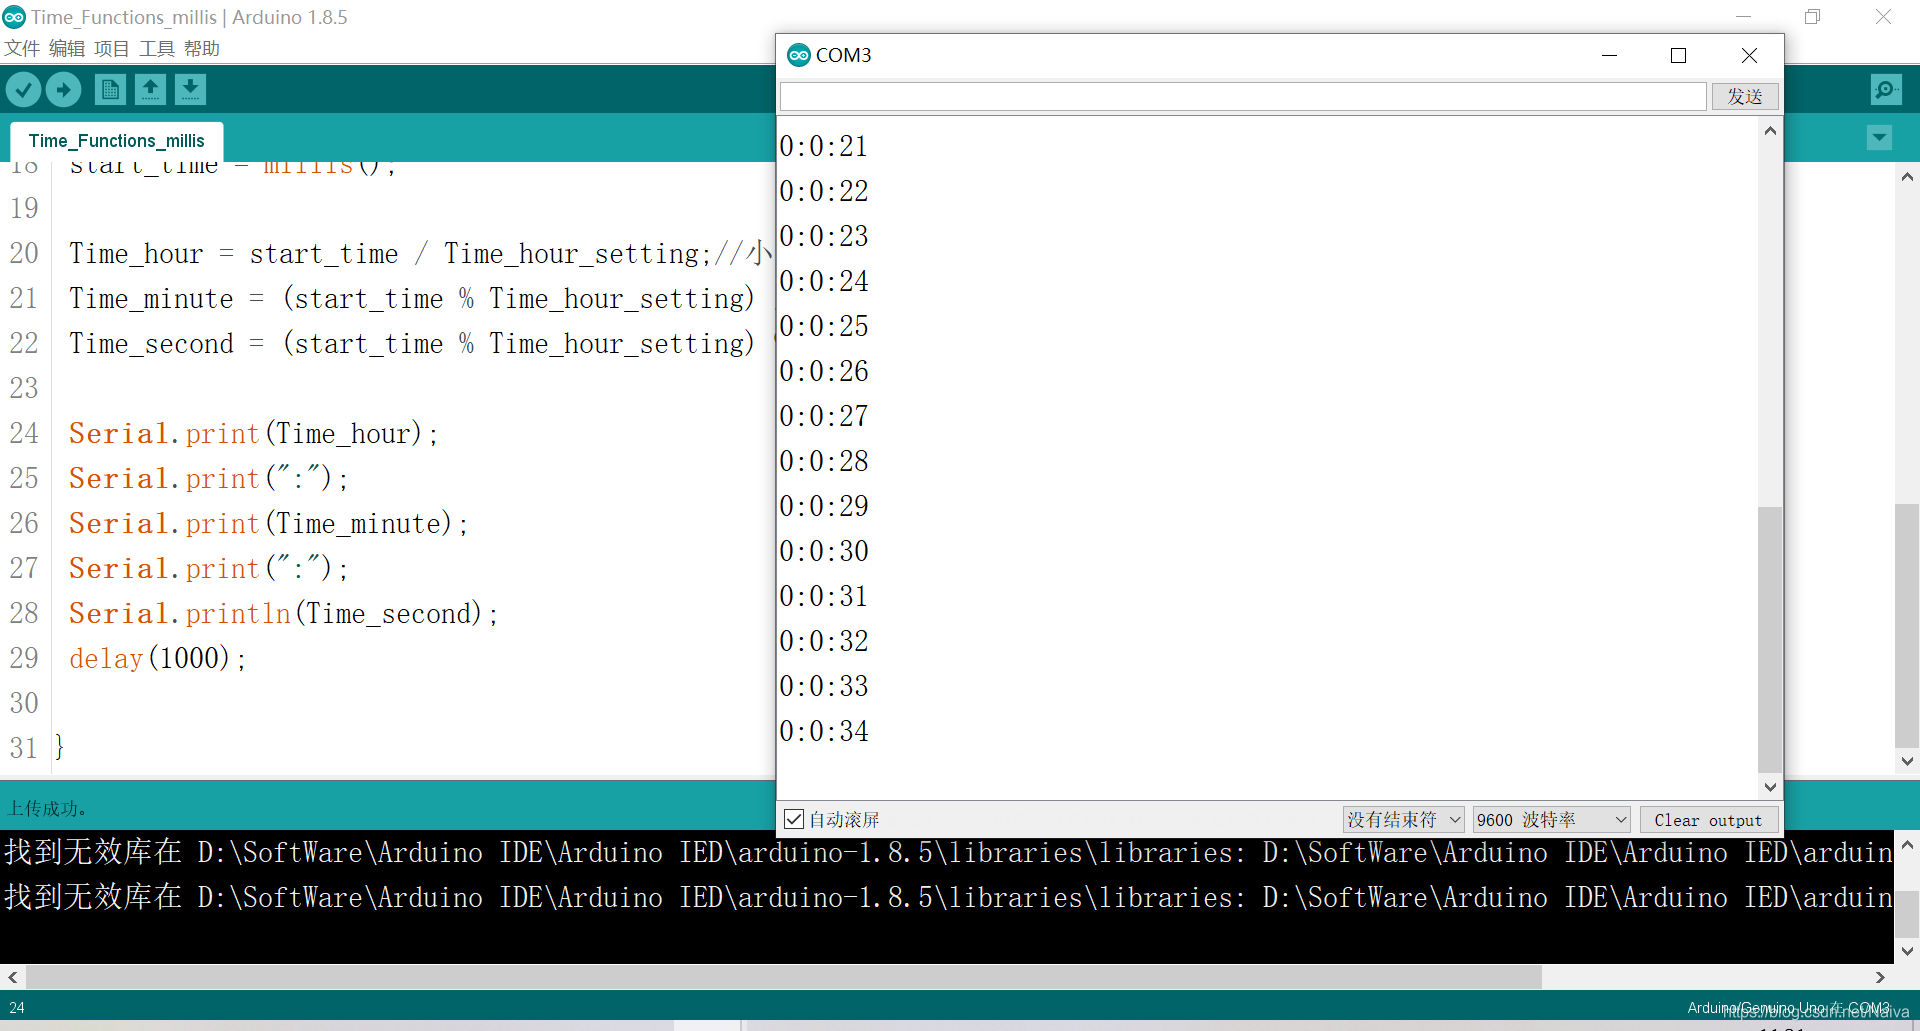Click the Arduino logo in the IDE title bar
This screenshot has height=1031, width=1920.
click(x=13, y=16)
